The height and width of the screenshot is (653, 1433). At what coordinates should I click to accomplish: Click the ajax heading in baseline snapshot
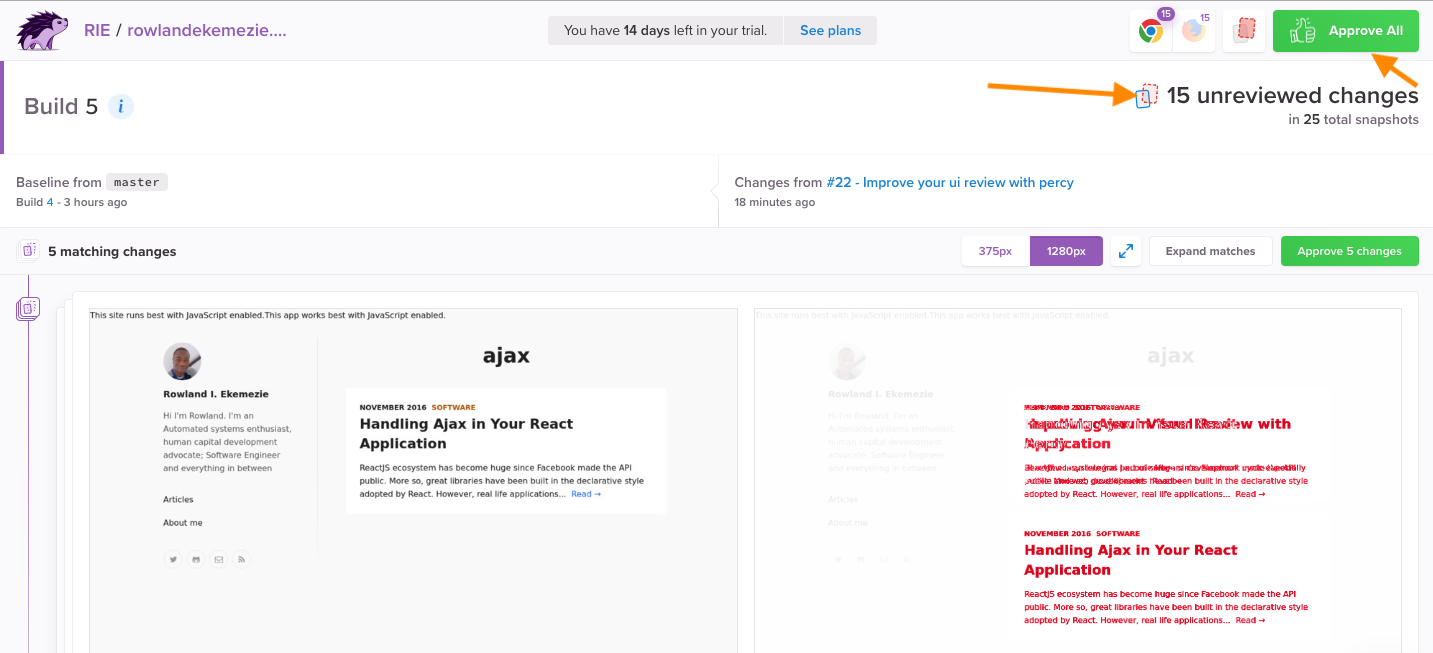click(x=506, y=355)
